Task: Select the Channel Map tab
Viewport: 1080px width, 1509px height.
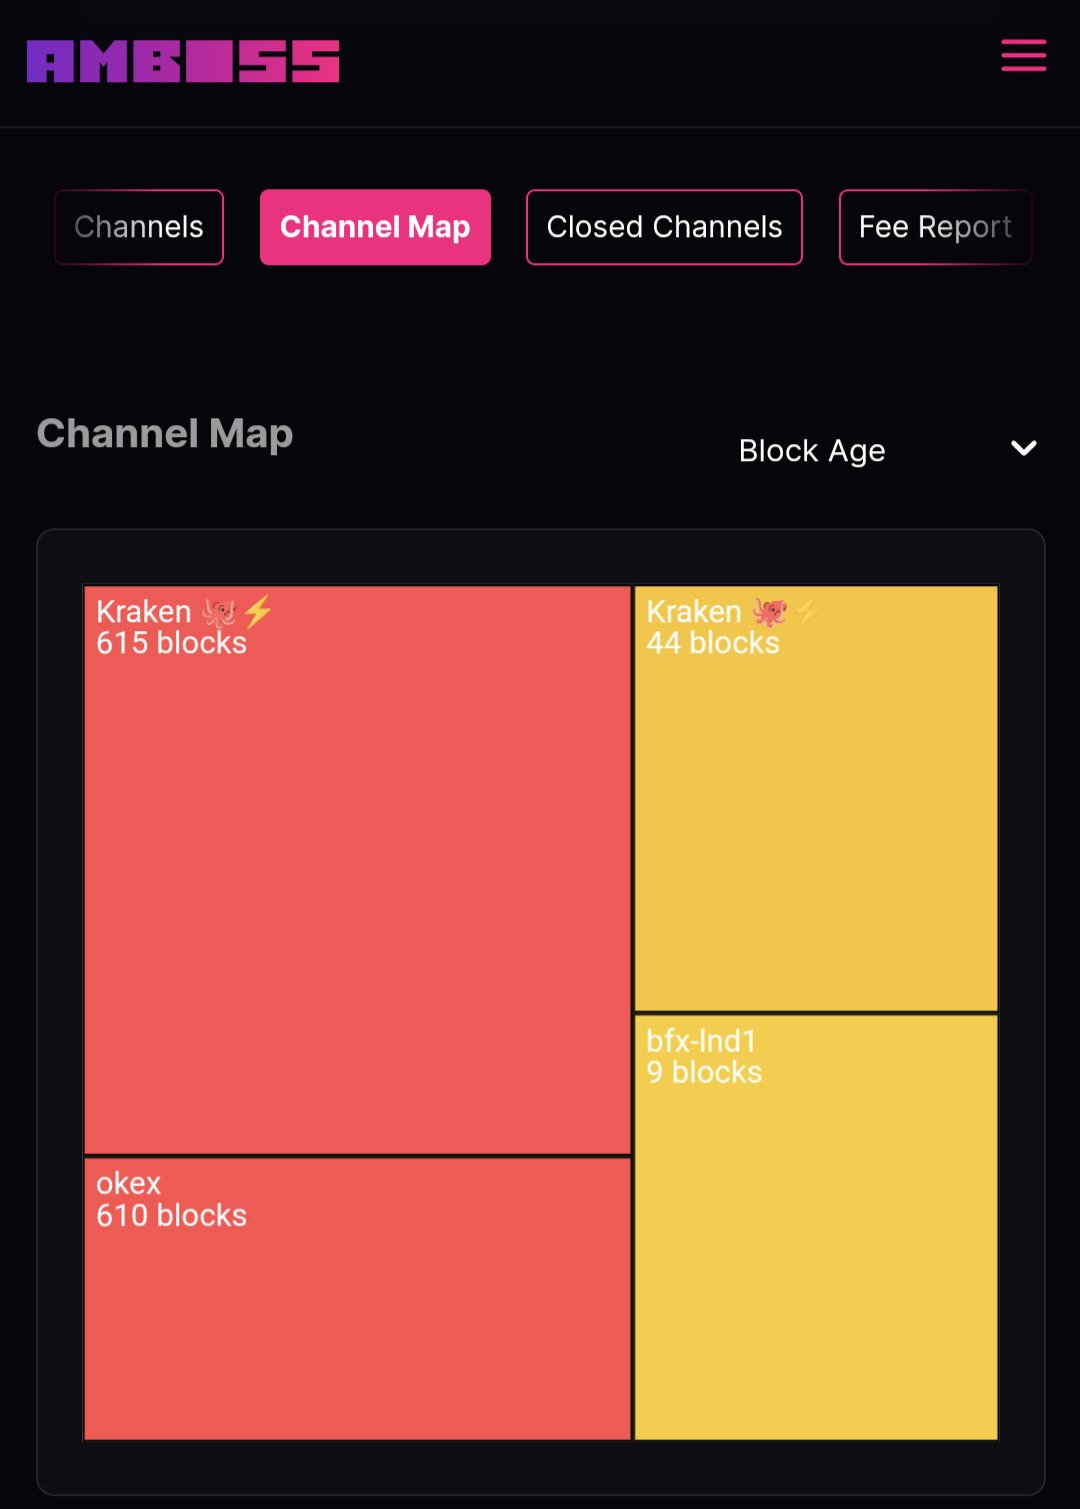Action: click(375, 227)
